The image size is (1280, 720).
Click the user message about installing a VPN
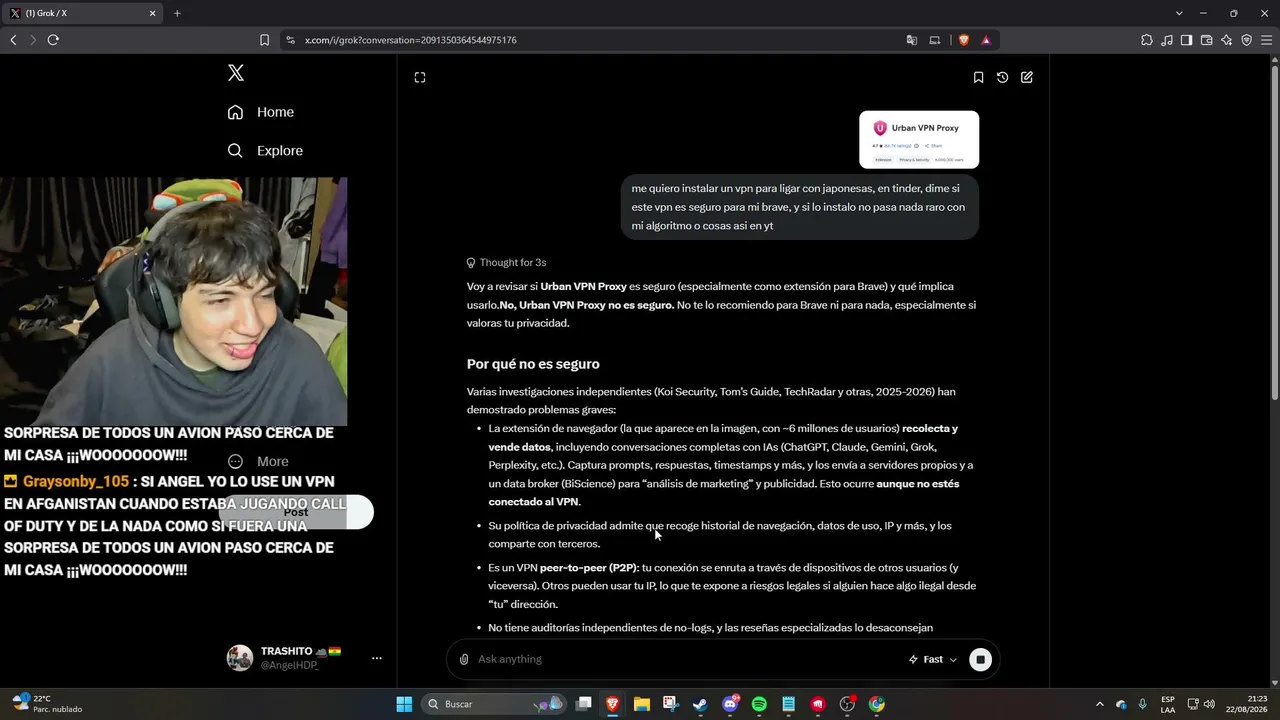click(x=800, y=207)
